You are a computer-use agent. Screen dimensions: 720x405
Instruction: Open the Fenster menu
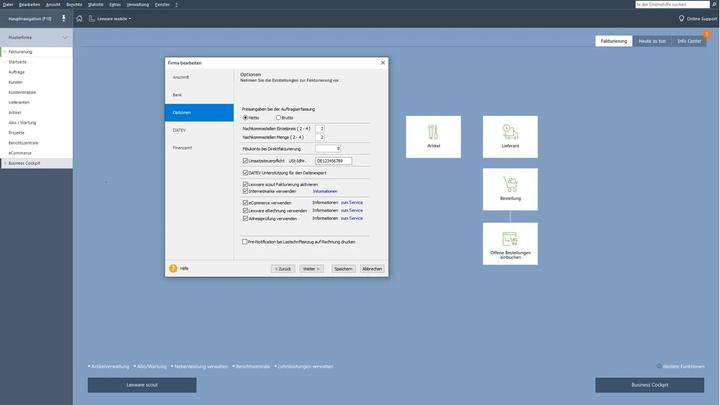click(x=162, y=4)
